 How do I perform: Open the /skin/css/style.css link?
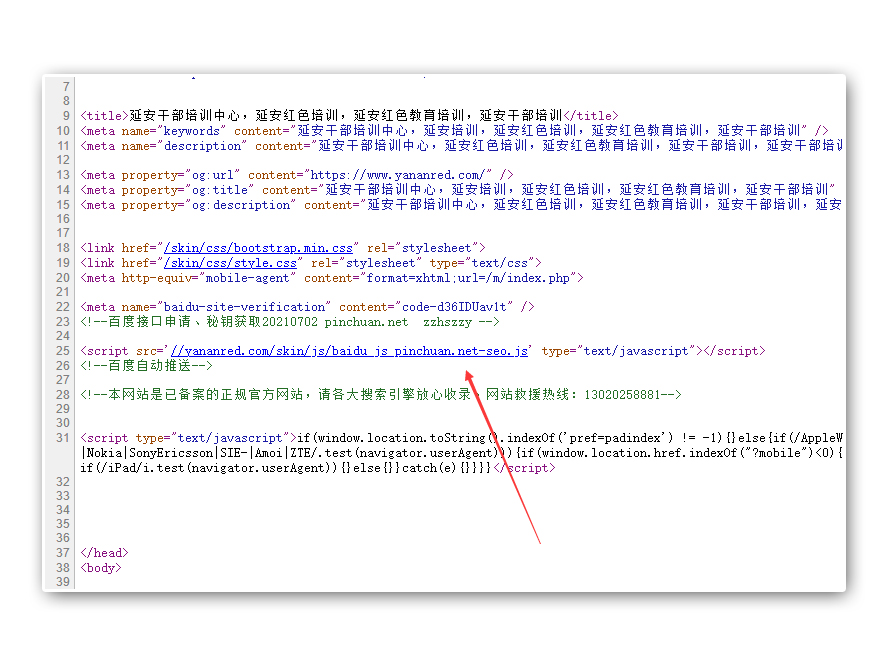[x=230, y=263]
